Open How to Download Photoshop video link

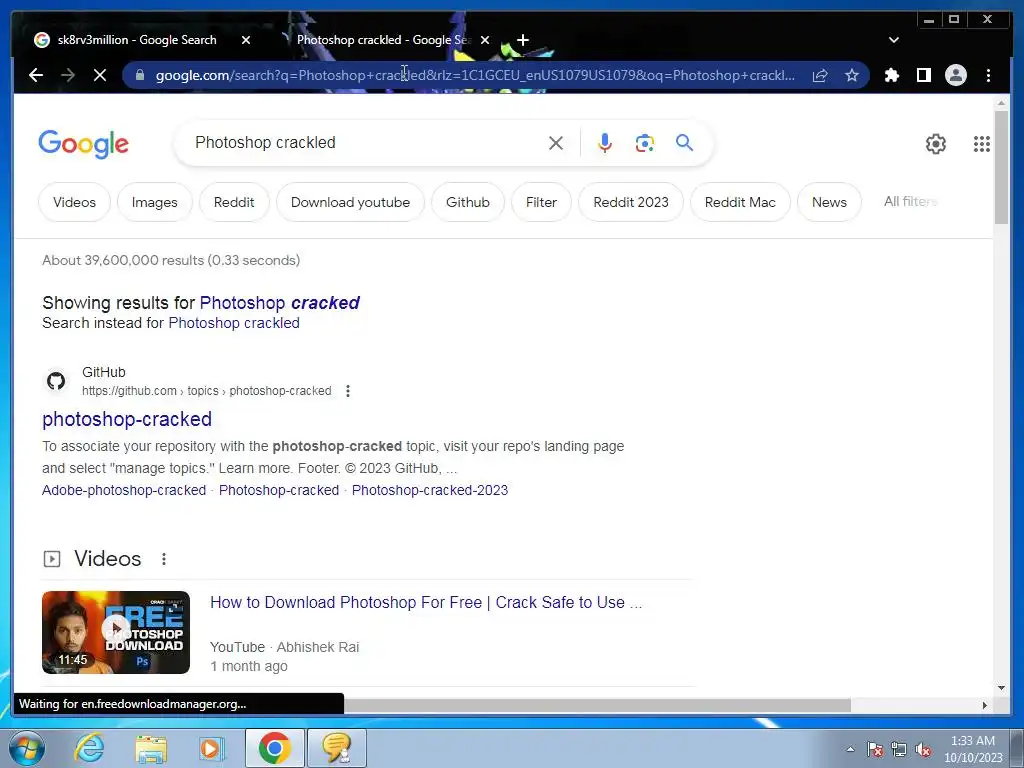426,602
